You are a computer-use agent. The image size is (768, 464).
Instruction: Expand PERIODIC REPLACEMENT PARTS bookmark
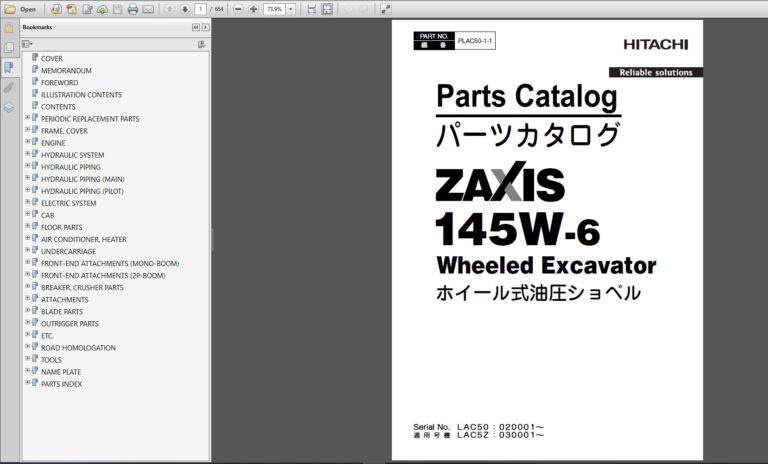[x=27, y=118]
